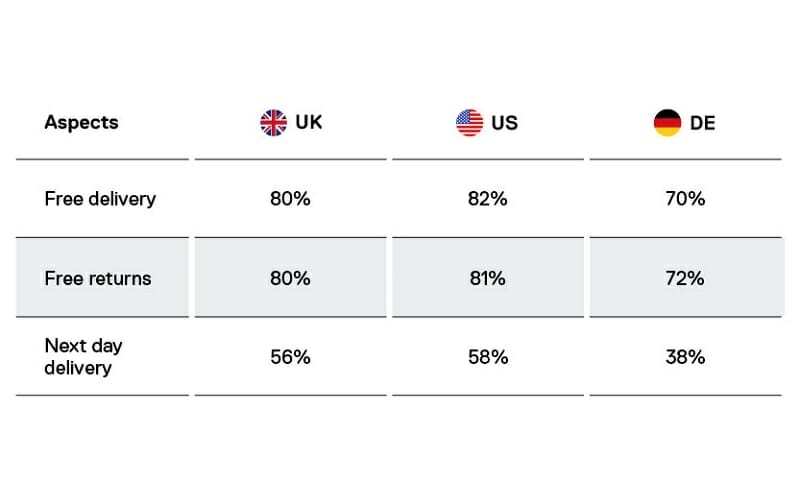Click UK free delivery value 80%

click(290, 199)
